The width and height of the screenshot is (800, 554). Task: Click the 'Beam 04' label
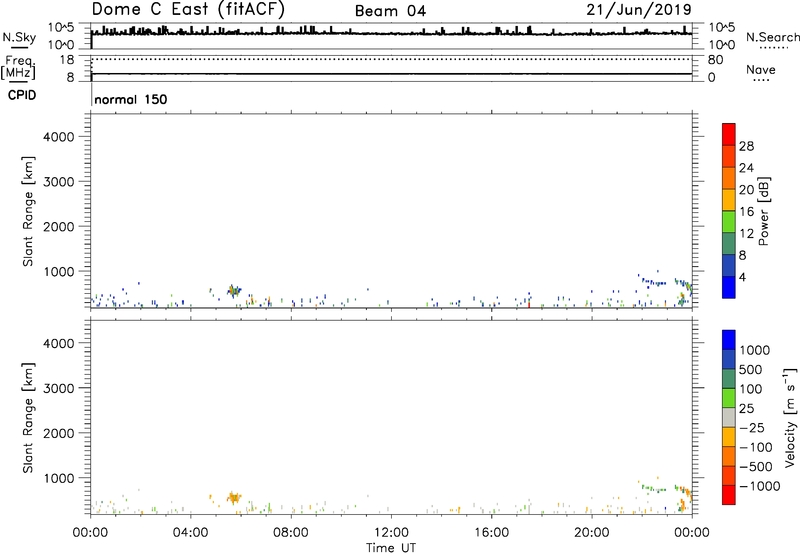point(390,11)
